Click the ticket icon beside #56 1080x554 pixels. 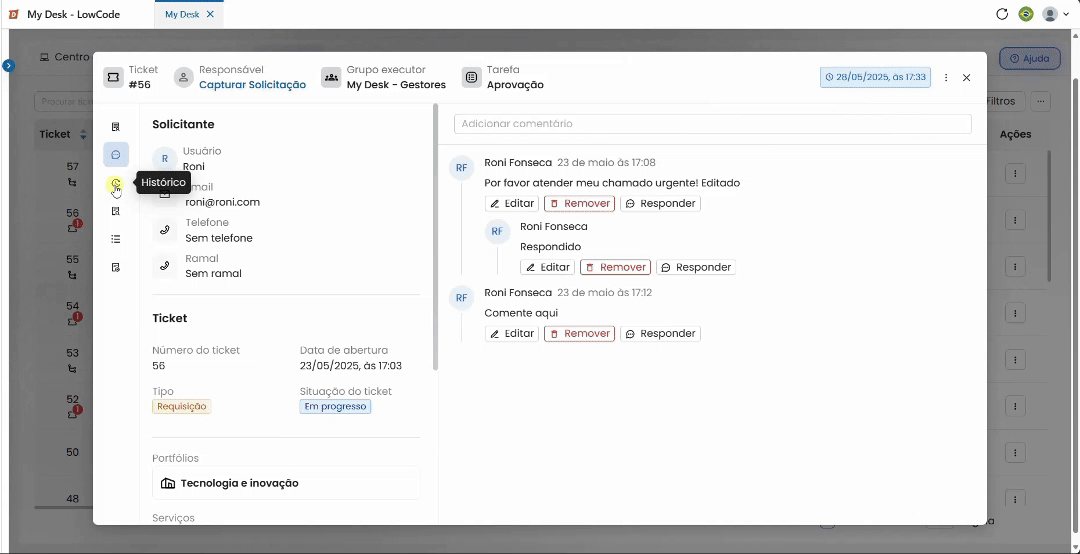[114, 77]
